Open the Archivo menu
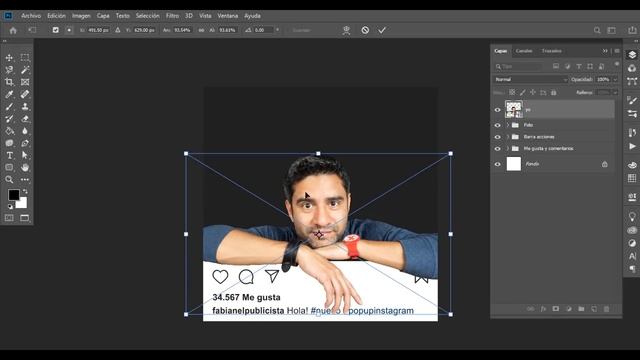640x360 pixels. click(x=31, y=16)
